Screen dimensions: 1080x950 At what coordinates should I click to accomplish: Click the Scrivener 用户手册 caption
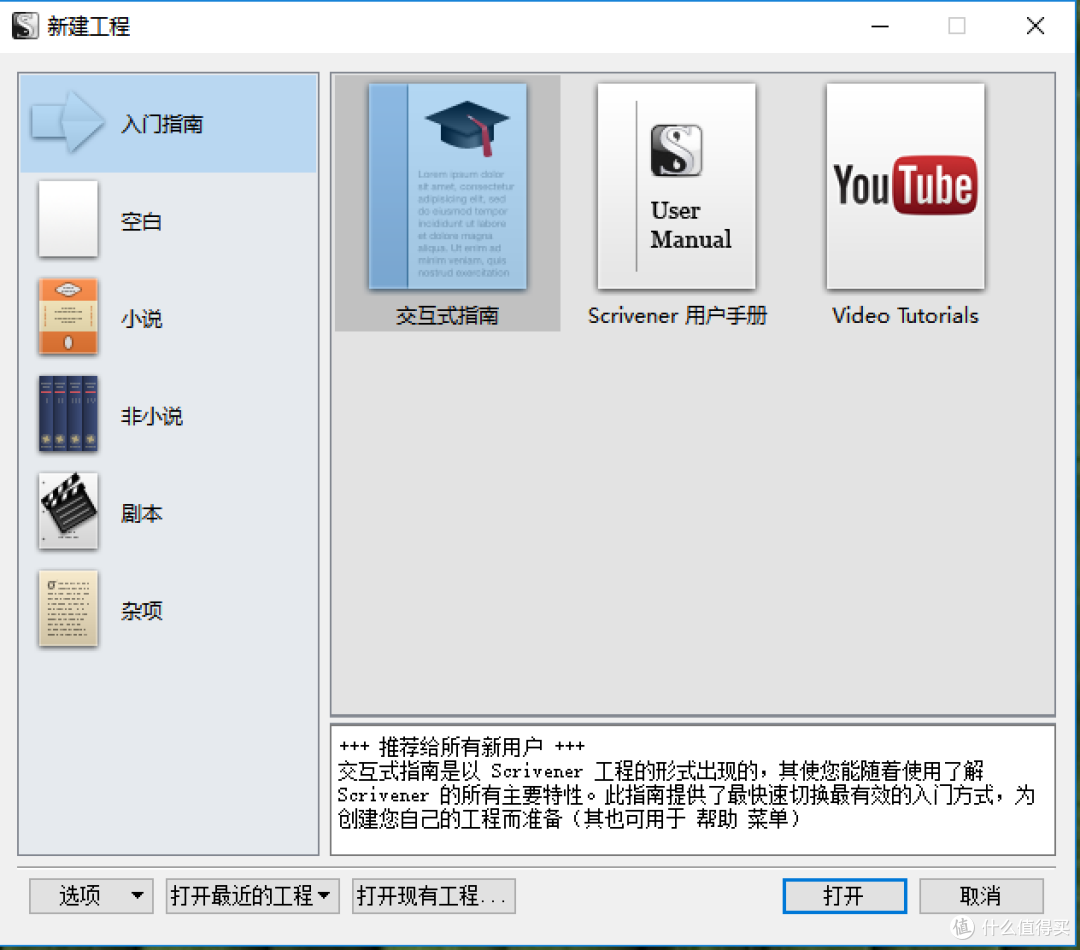click(x=677, y=316)
